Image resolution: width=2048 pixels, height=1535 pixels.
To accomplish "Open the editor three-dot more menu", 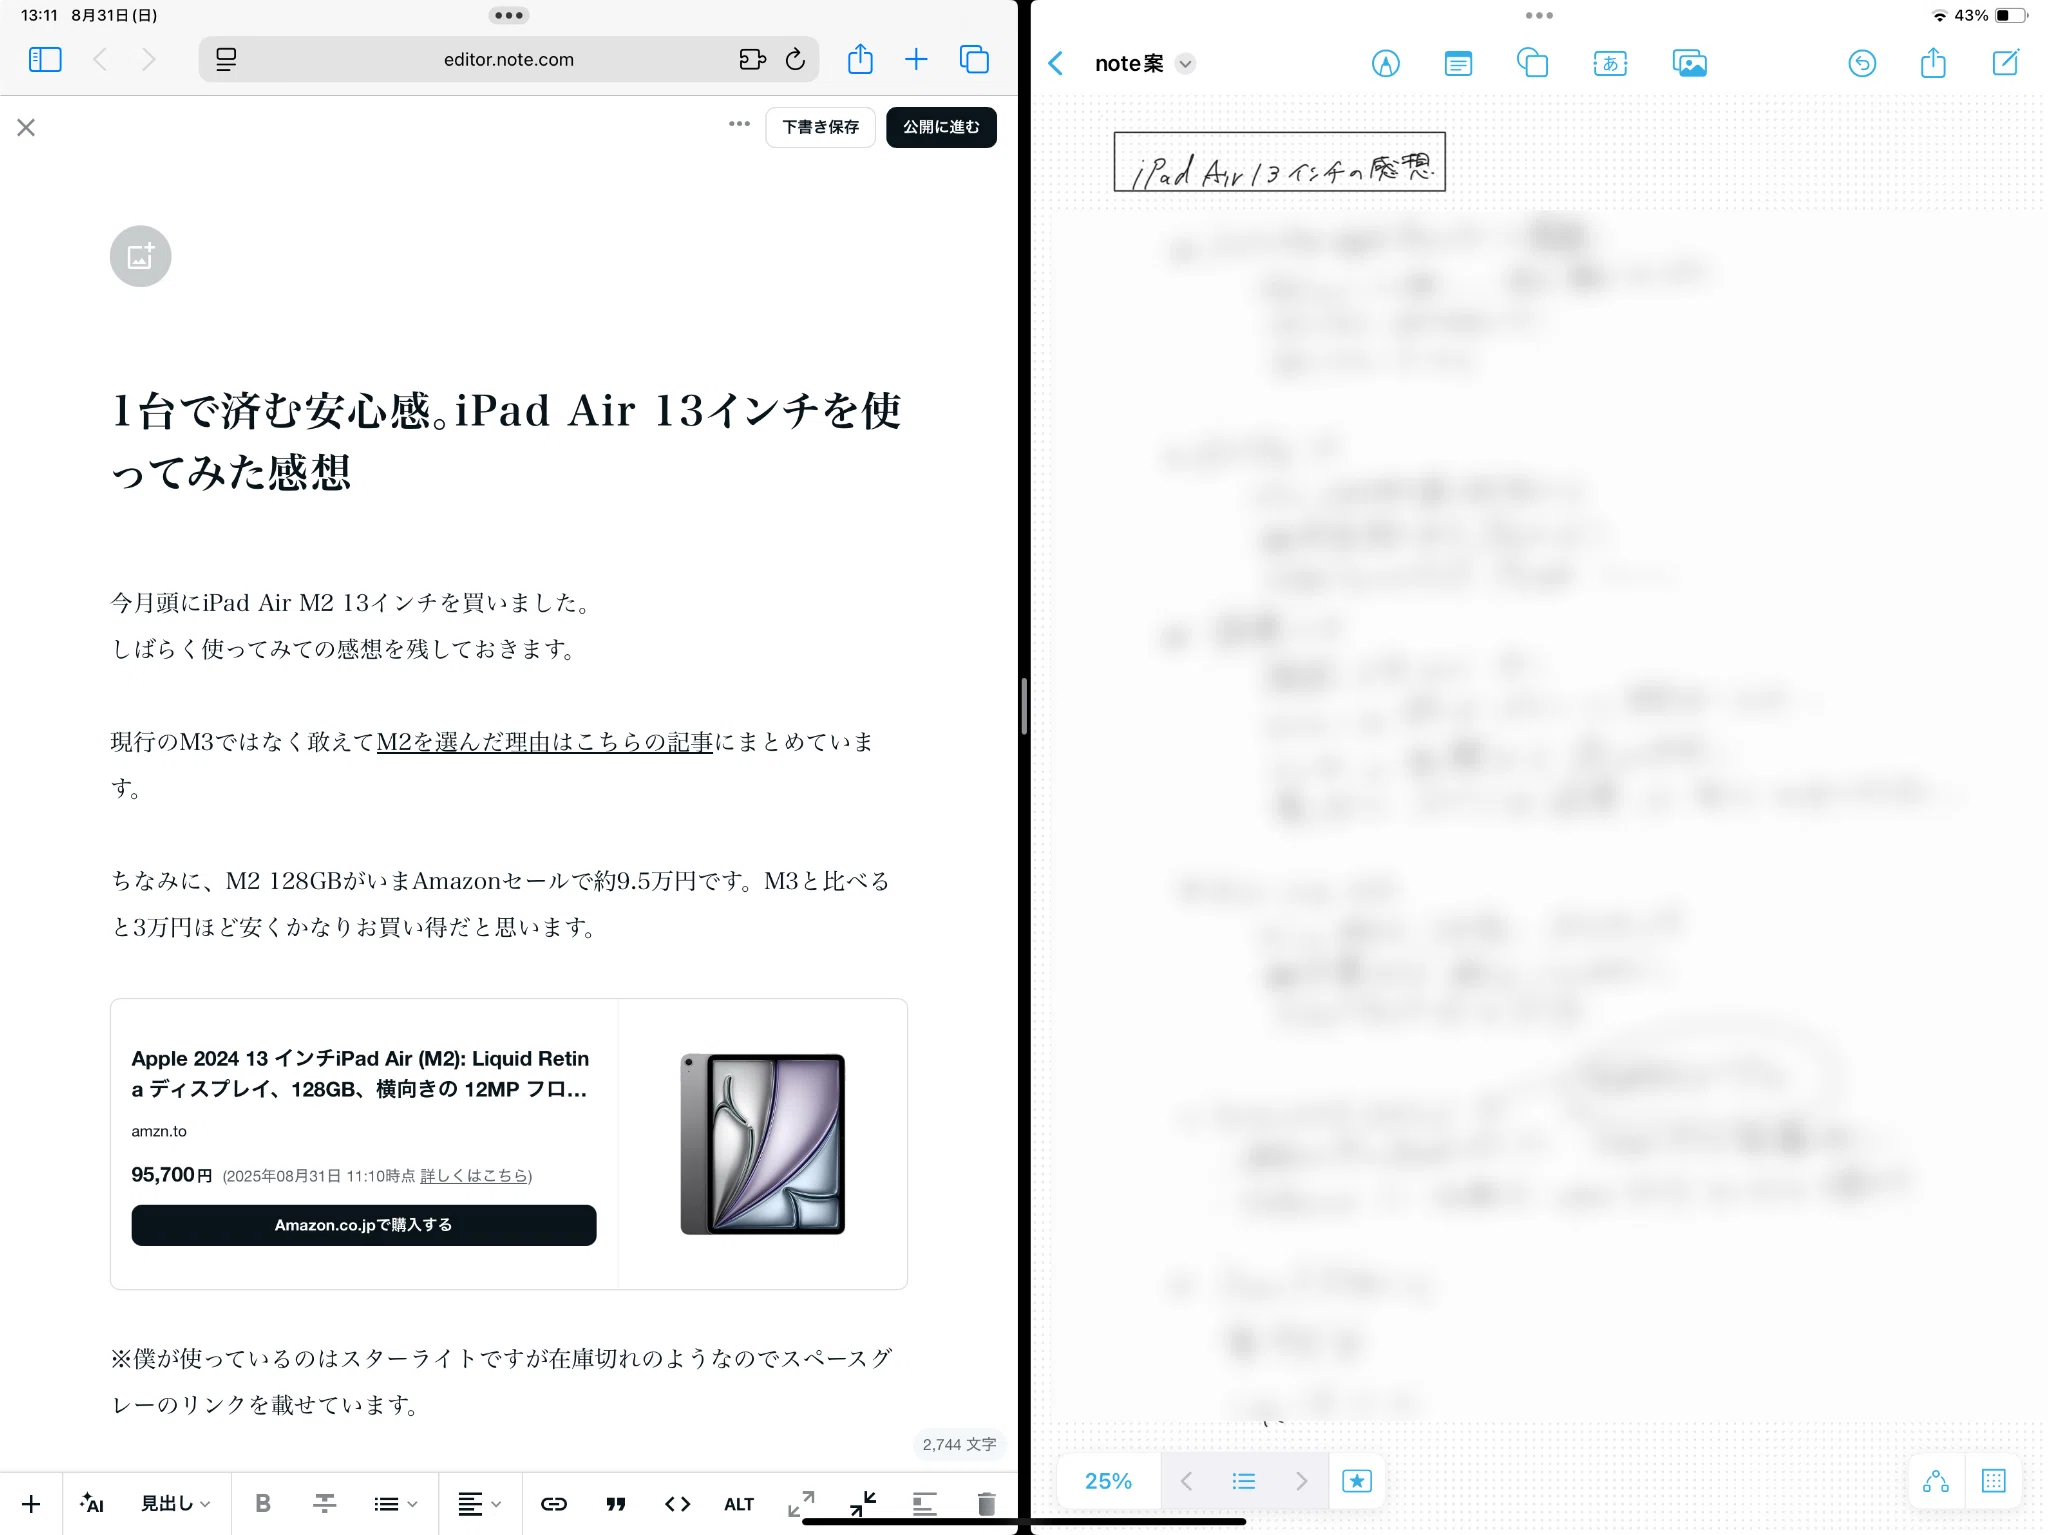I will pos(739,124).
